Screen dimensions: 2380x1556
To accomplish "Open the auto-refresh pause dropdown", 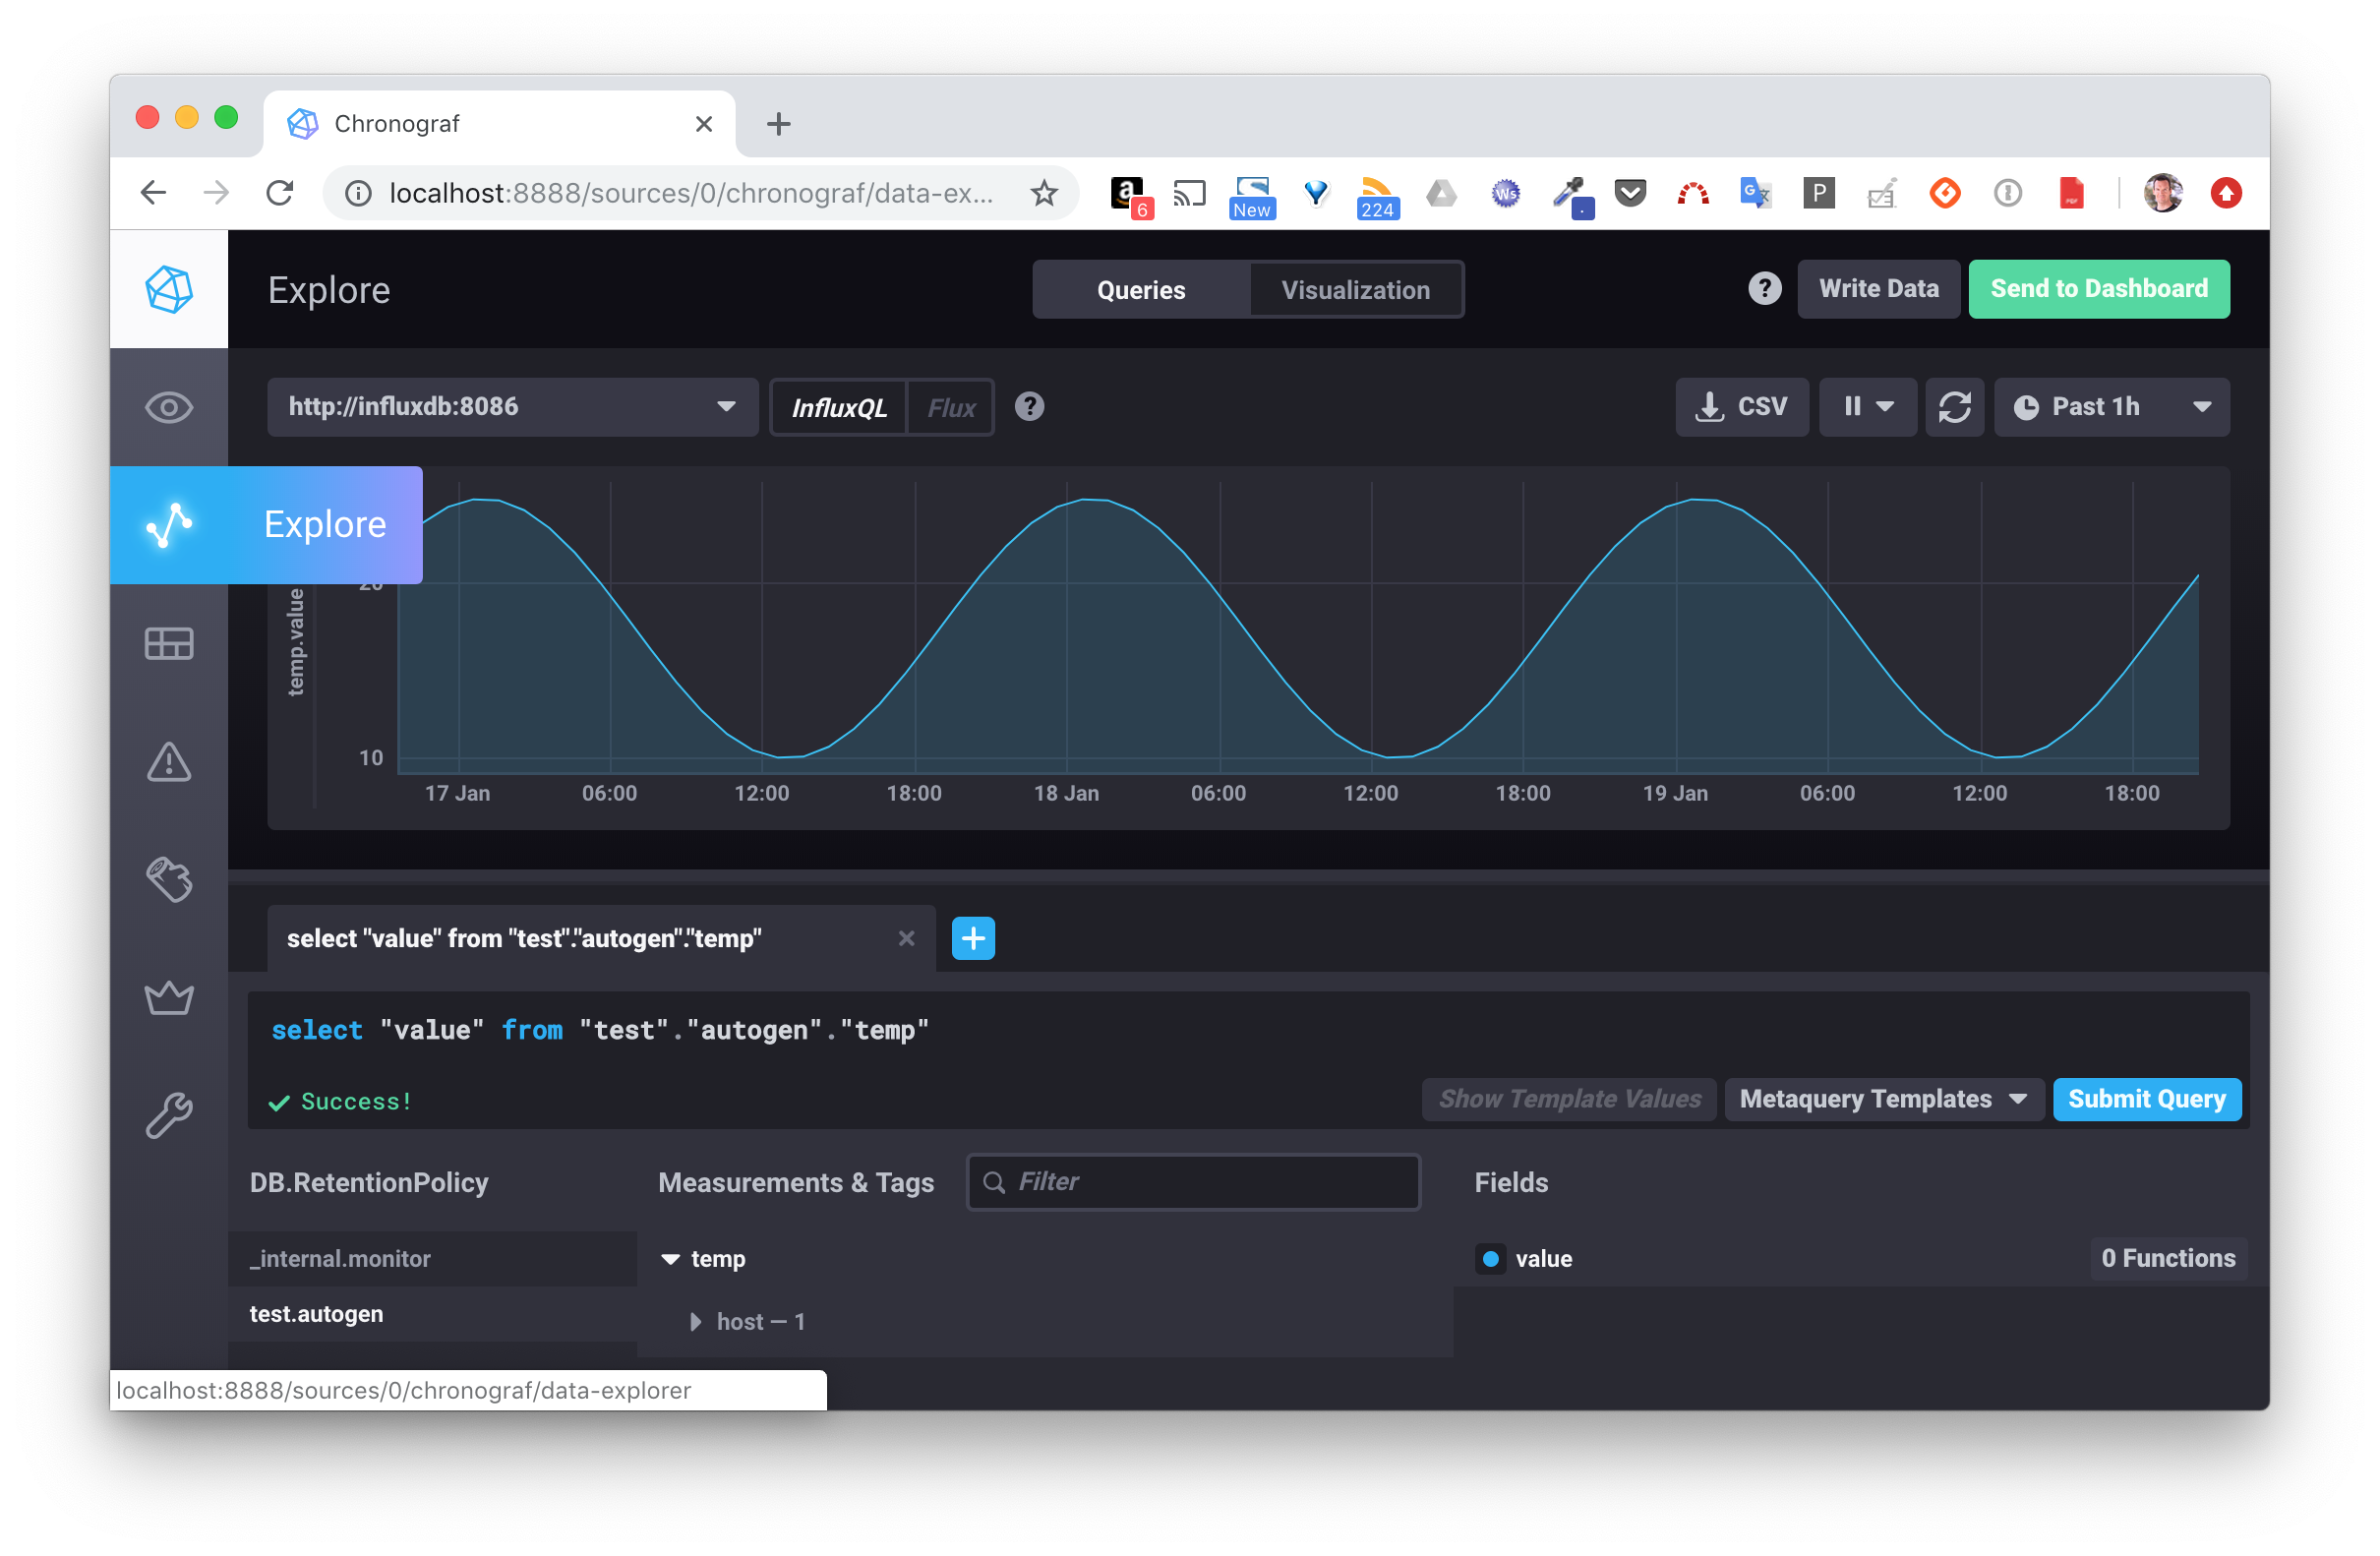I will 1867,407.
